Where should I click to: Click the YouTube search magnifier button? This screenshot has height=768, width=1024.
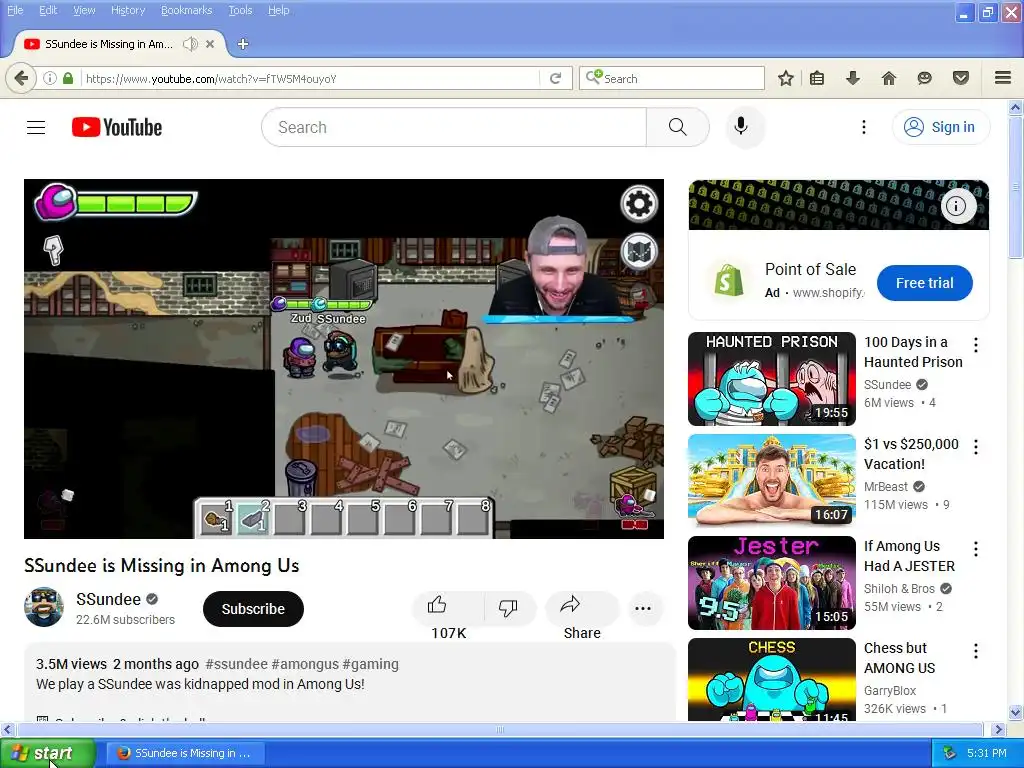[677, 127]
